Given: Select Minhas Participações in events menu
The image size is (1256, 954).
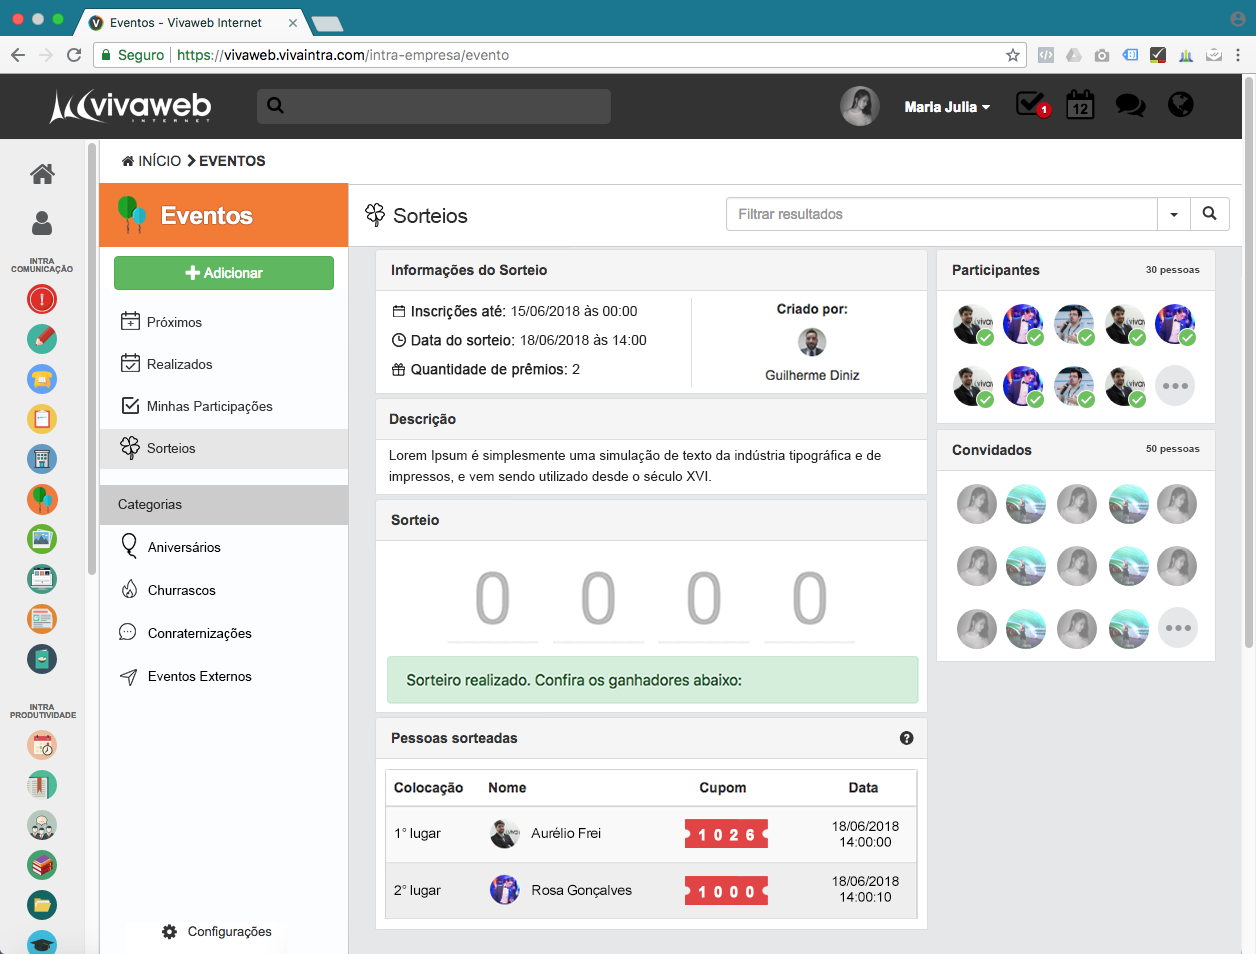Looking at the screenshot, I should pos(209,406).
